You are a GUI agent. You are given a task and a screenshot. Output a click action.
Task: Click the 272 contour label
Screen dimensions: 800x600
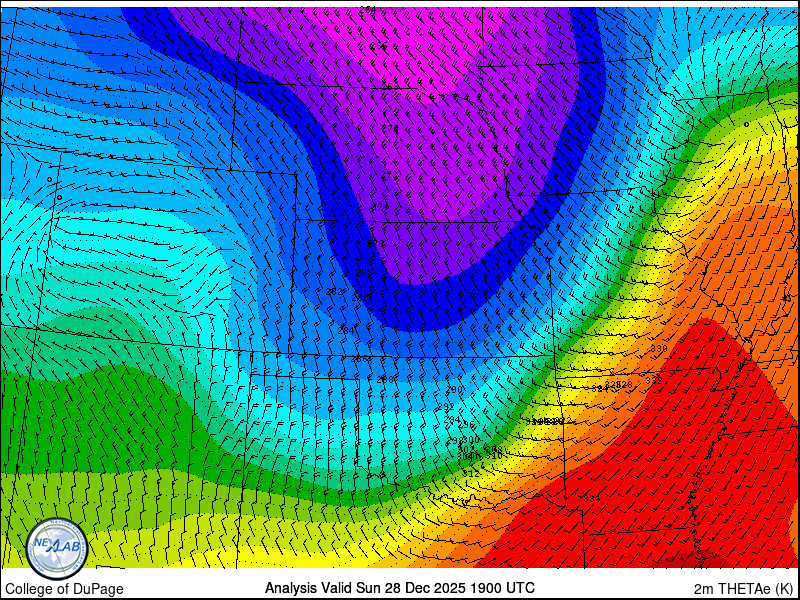pyautogui.click(x=389, y=175)
